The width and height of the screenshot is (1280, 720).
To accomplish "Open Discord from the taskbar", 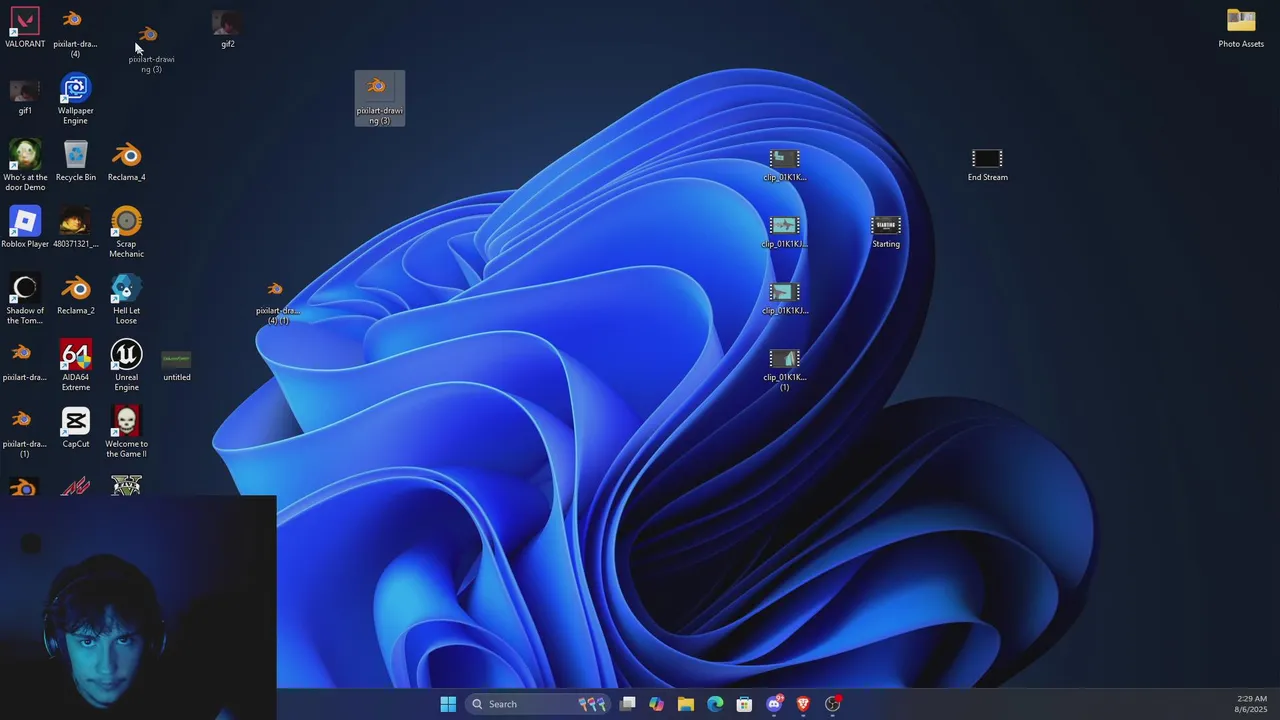I will 773,704.
